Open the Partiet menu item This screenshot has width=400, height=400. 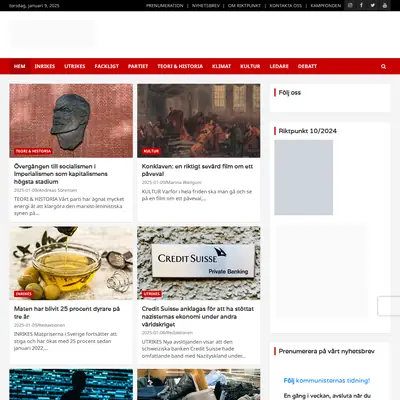point(138,66)
